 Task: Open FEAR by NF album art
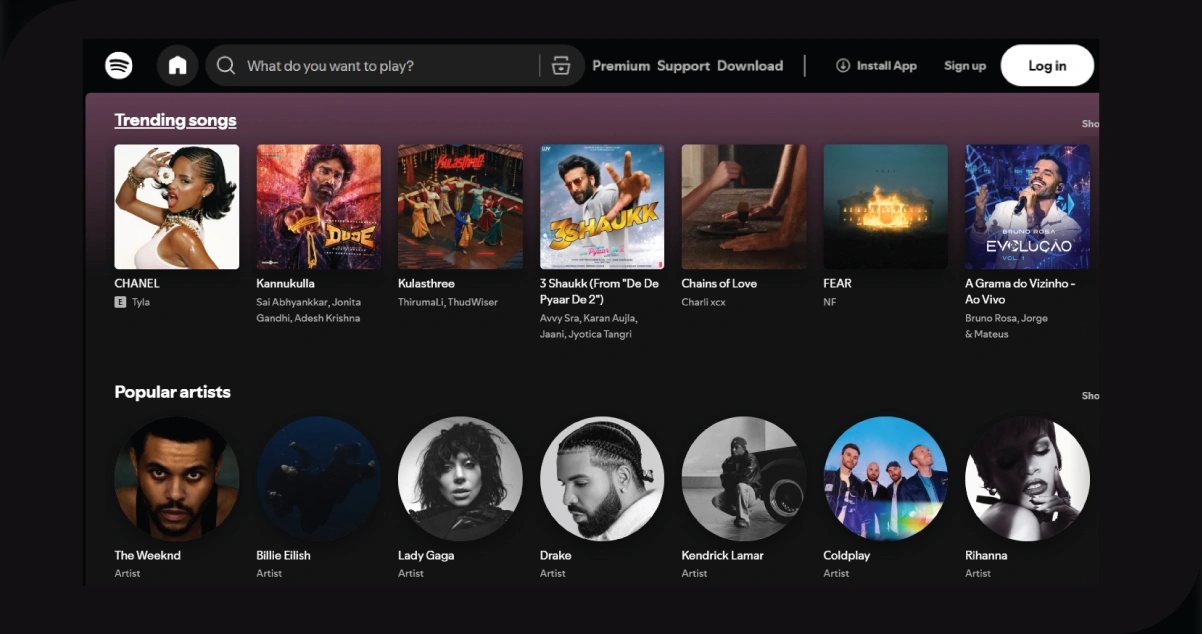coord(885,206)
